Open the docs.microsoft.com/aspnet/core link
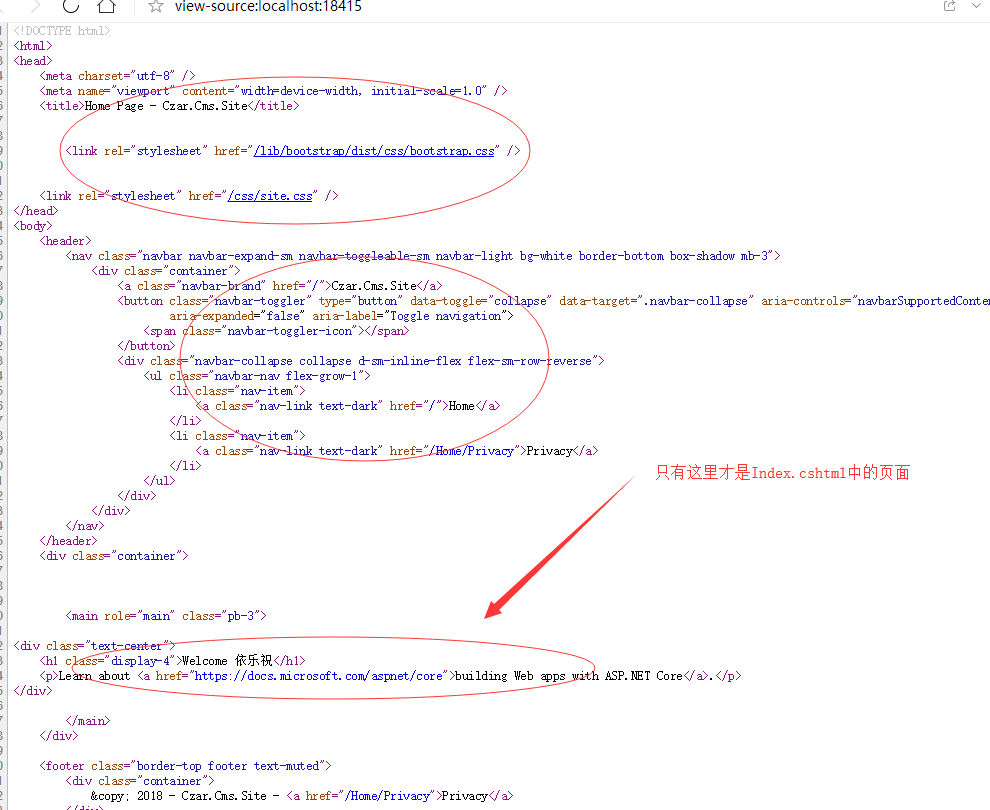The image size is (990, 810). coord(318,676)
